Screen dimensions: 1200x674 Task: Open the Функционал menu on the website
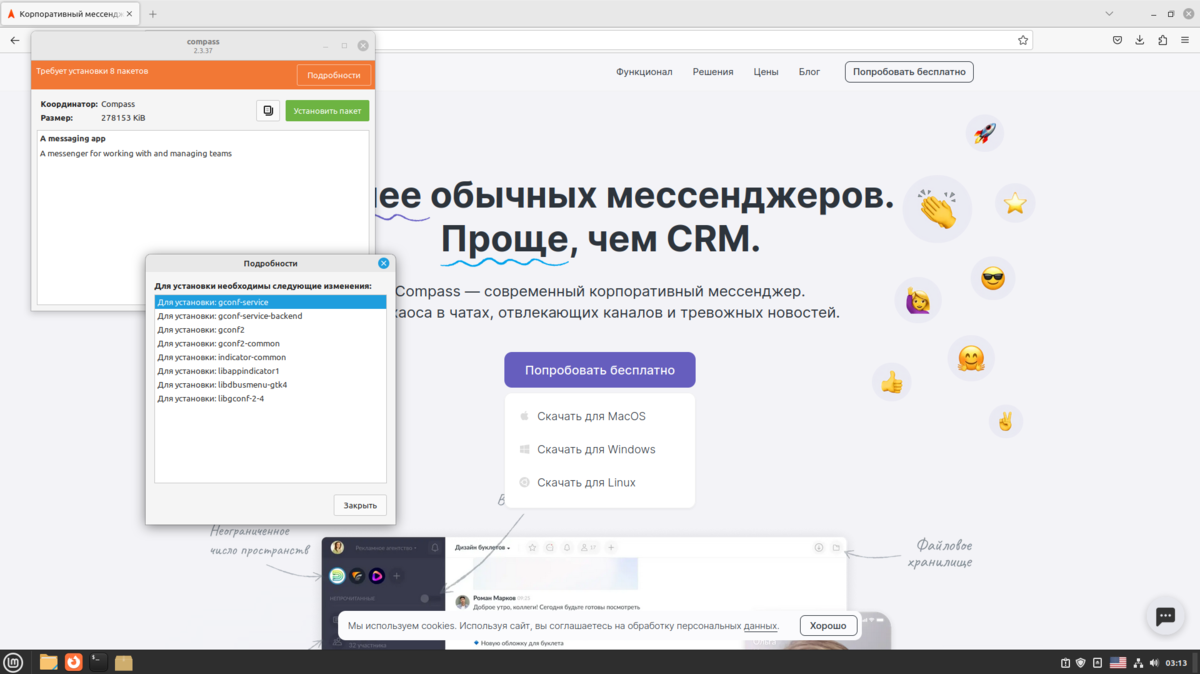(644, 72)
